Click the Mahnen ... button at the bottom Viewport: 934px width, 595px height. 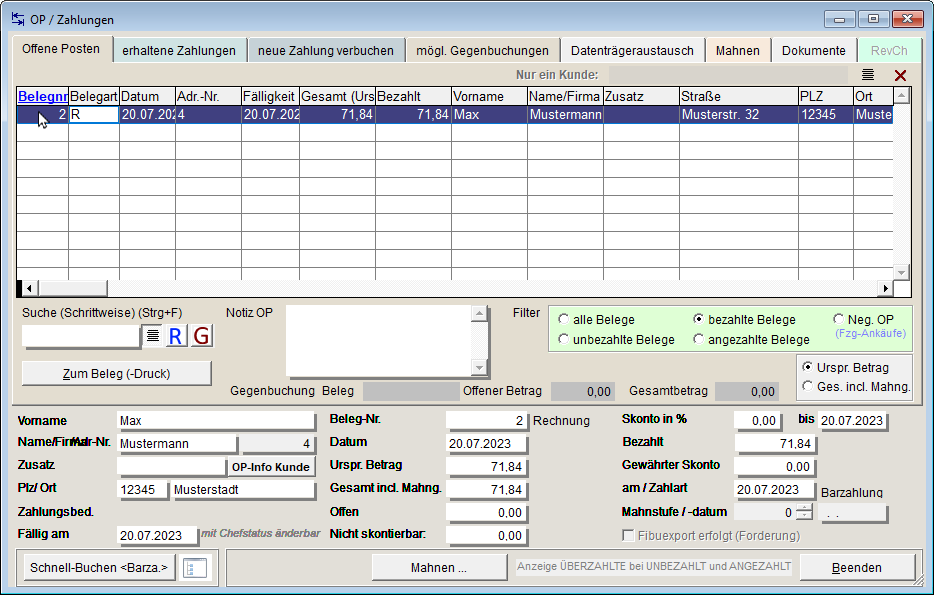[x=439, y=568]
